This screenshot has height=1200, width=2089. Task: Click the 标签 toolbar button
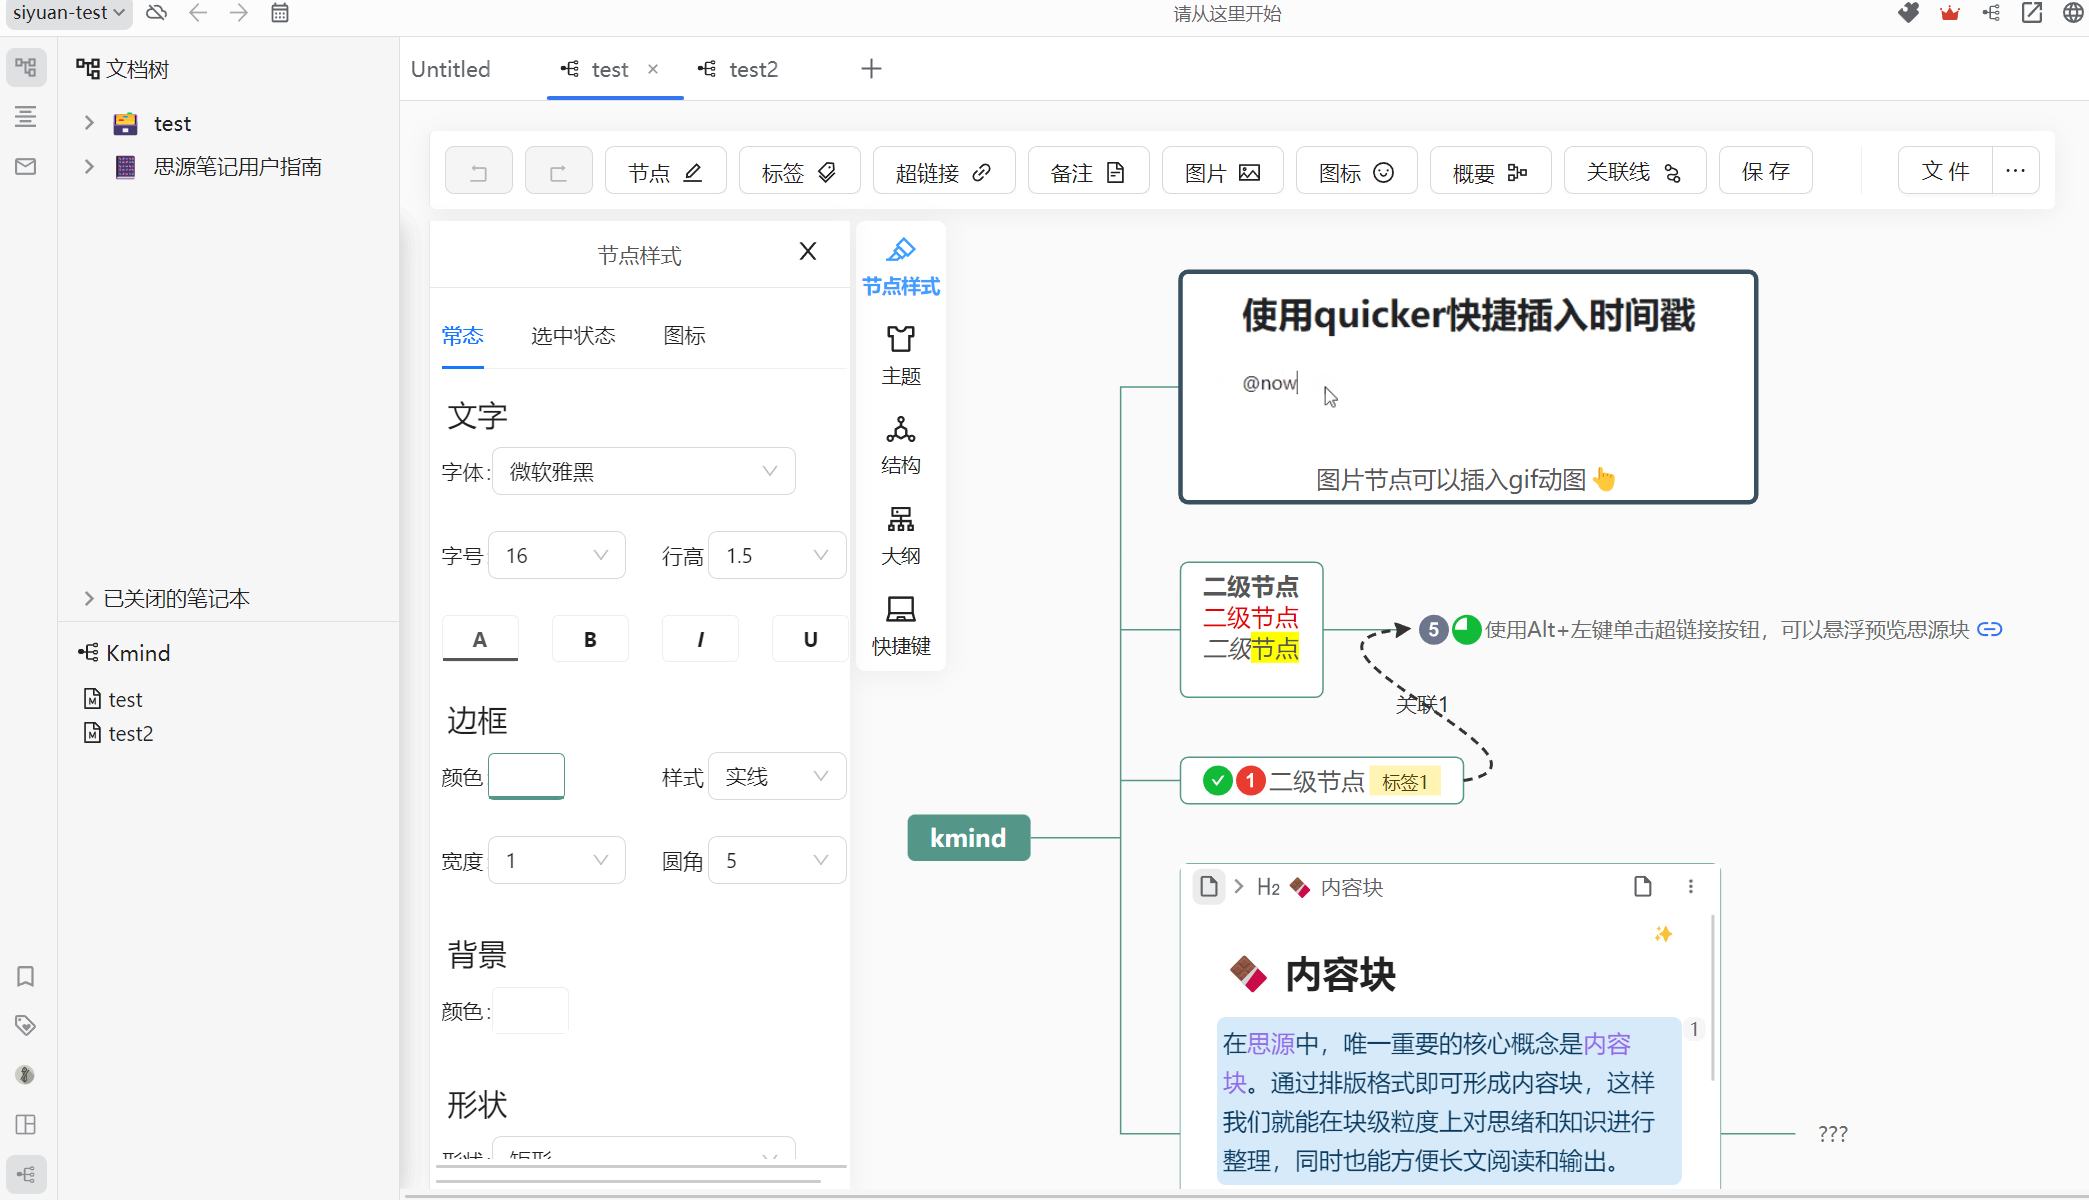pos(800,172)
